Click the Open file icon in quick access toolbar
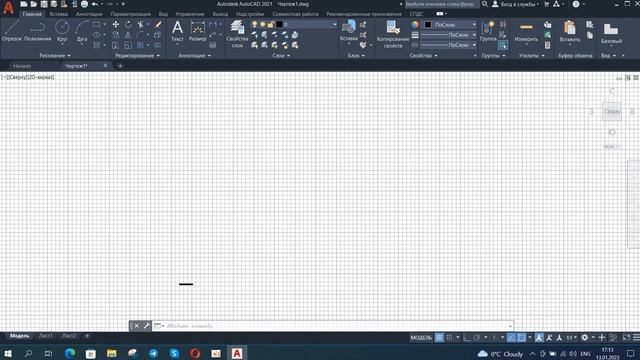The height and width of the screenshot is (360, 640). [x=33, y=4]
